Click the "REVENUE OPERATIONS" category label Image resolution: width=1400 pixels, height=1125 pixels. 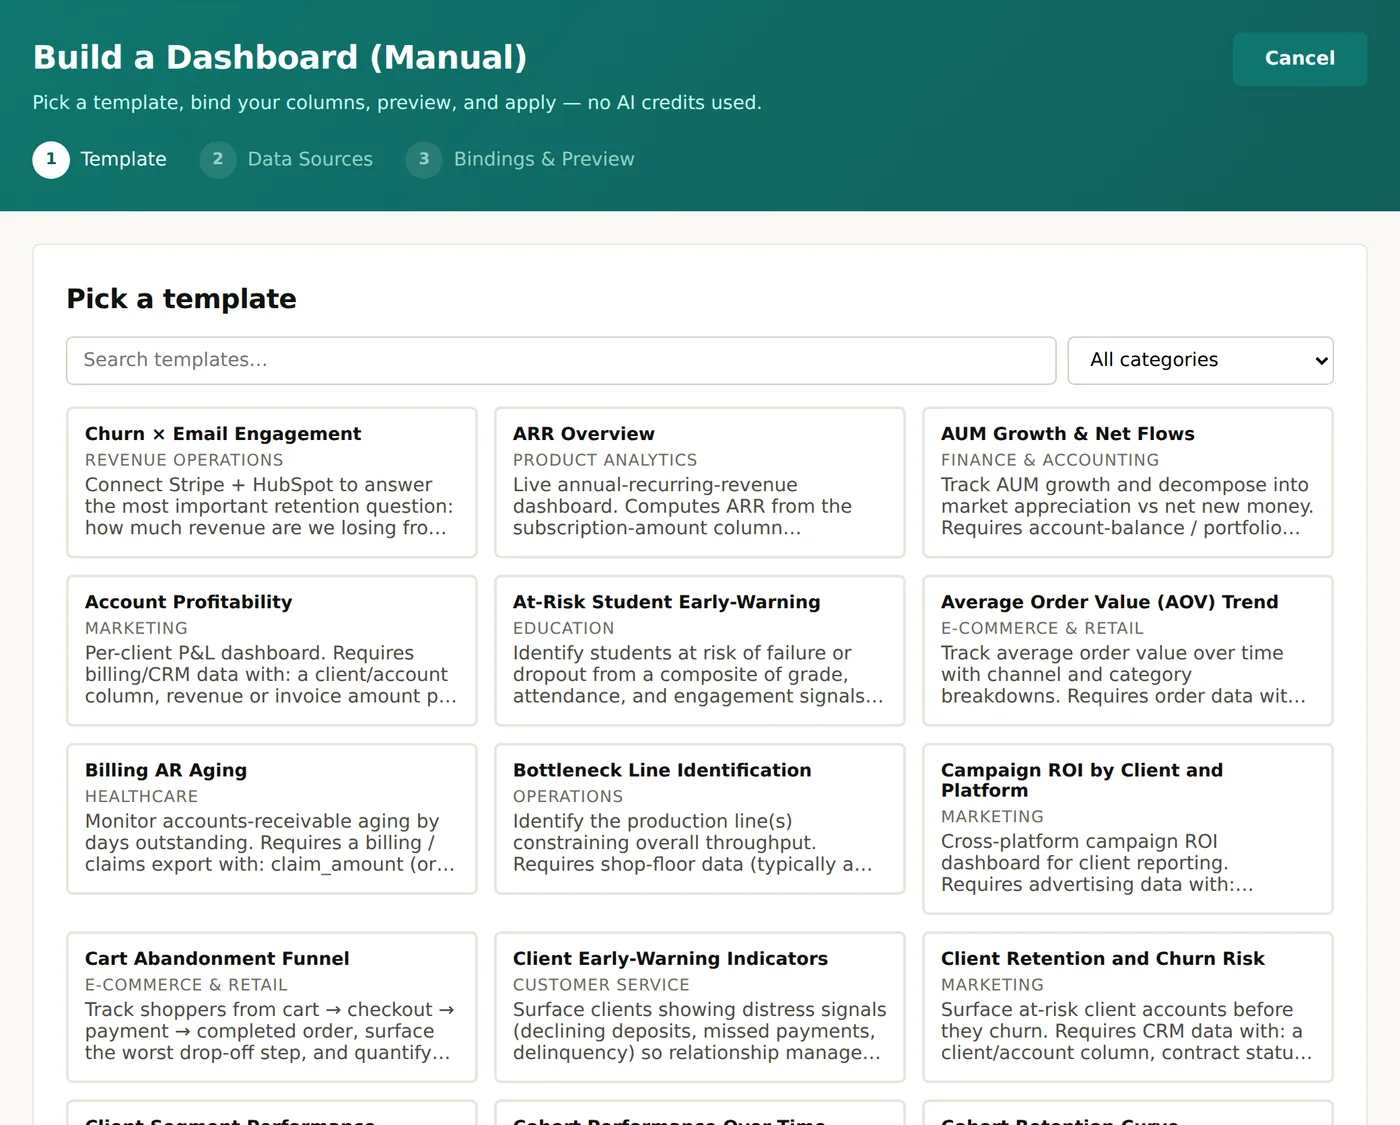coord(184,460)
